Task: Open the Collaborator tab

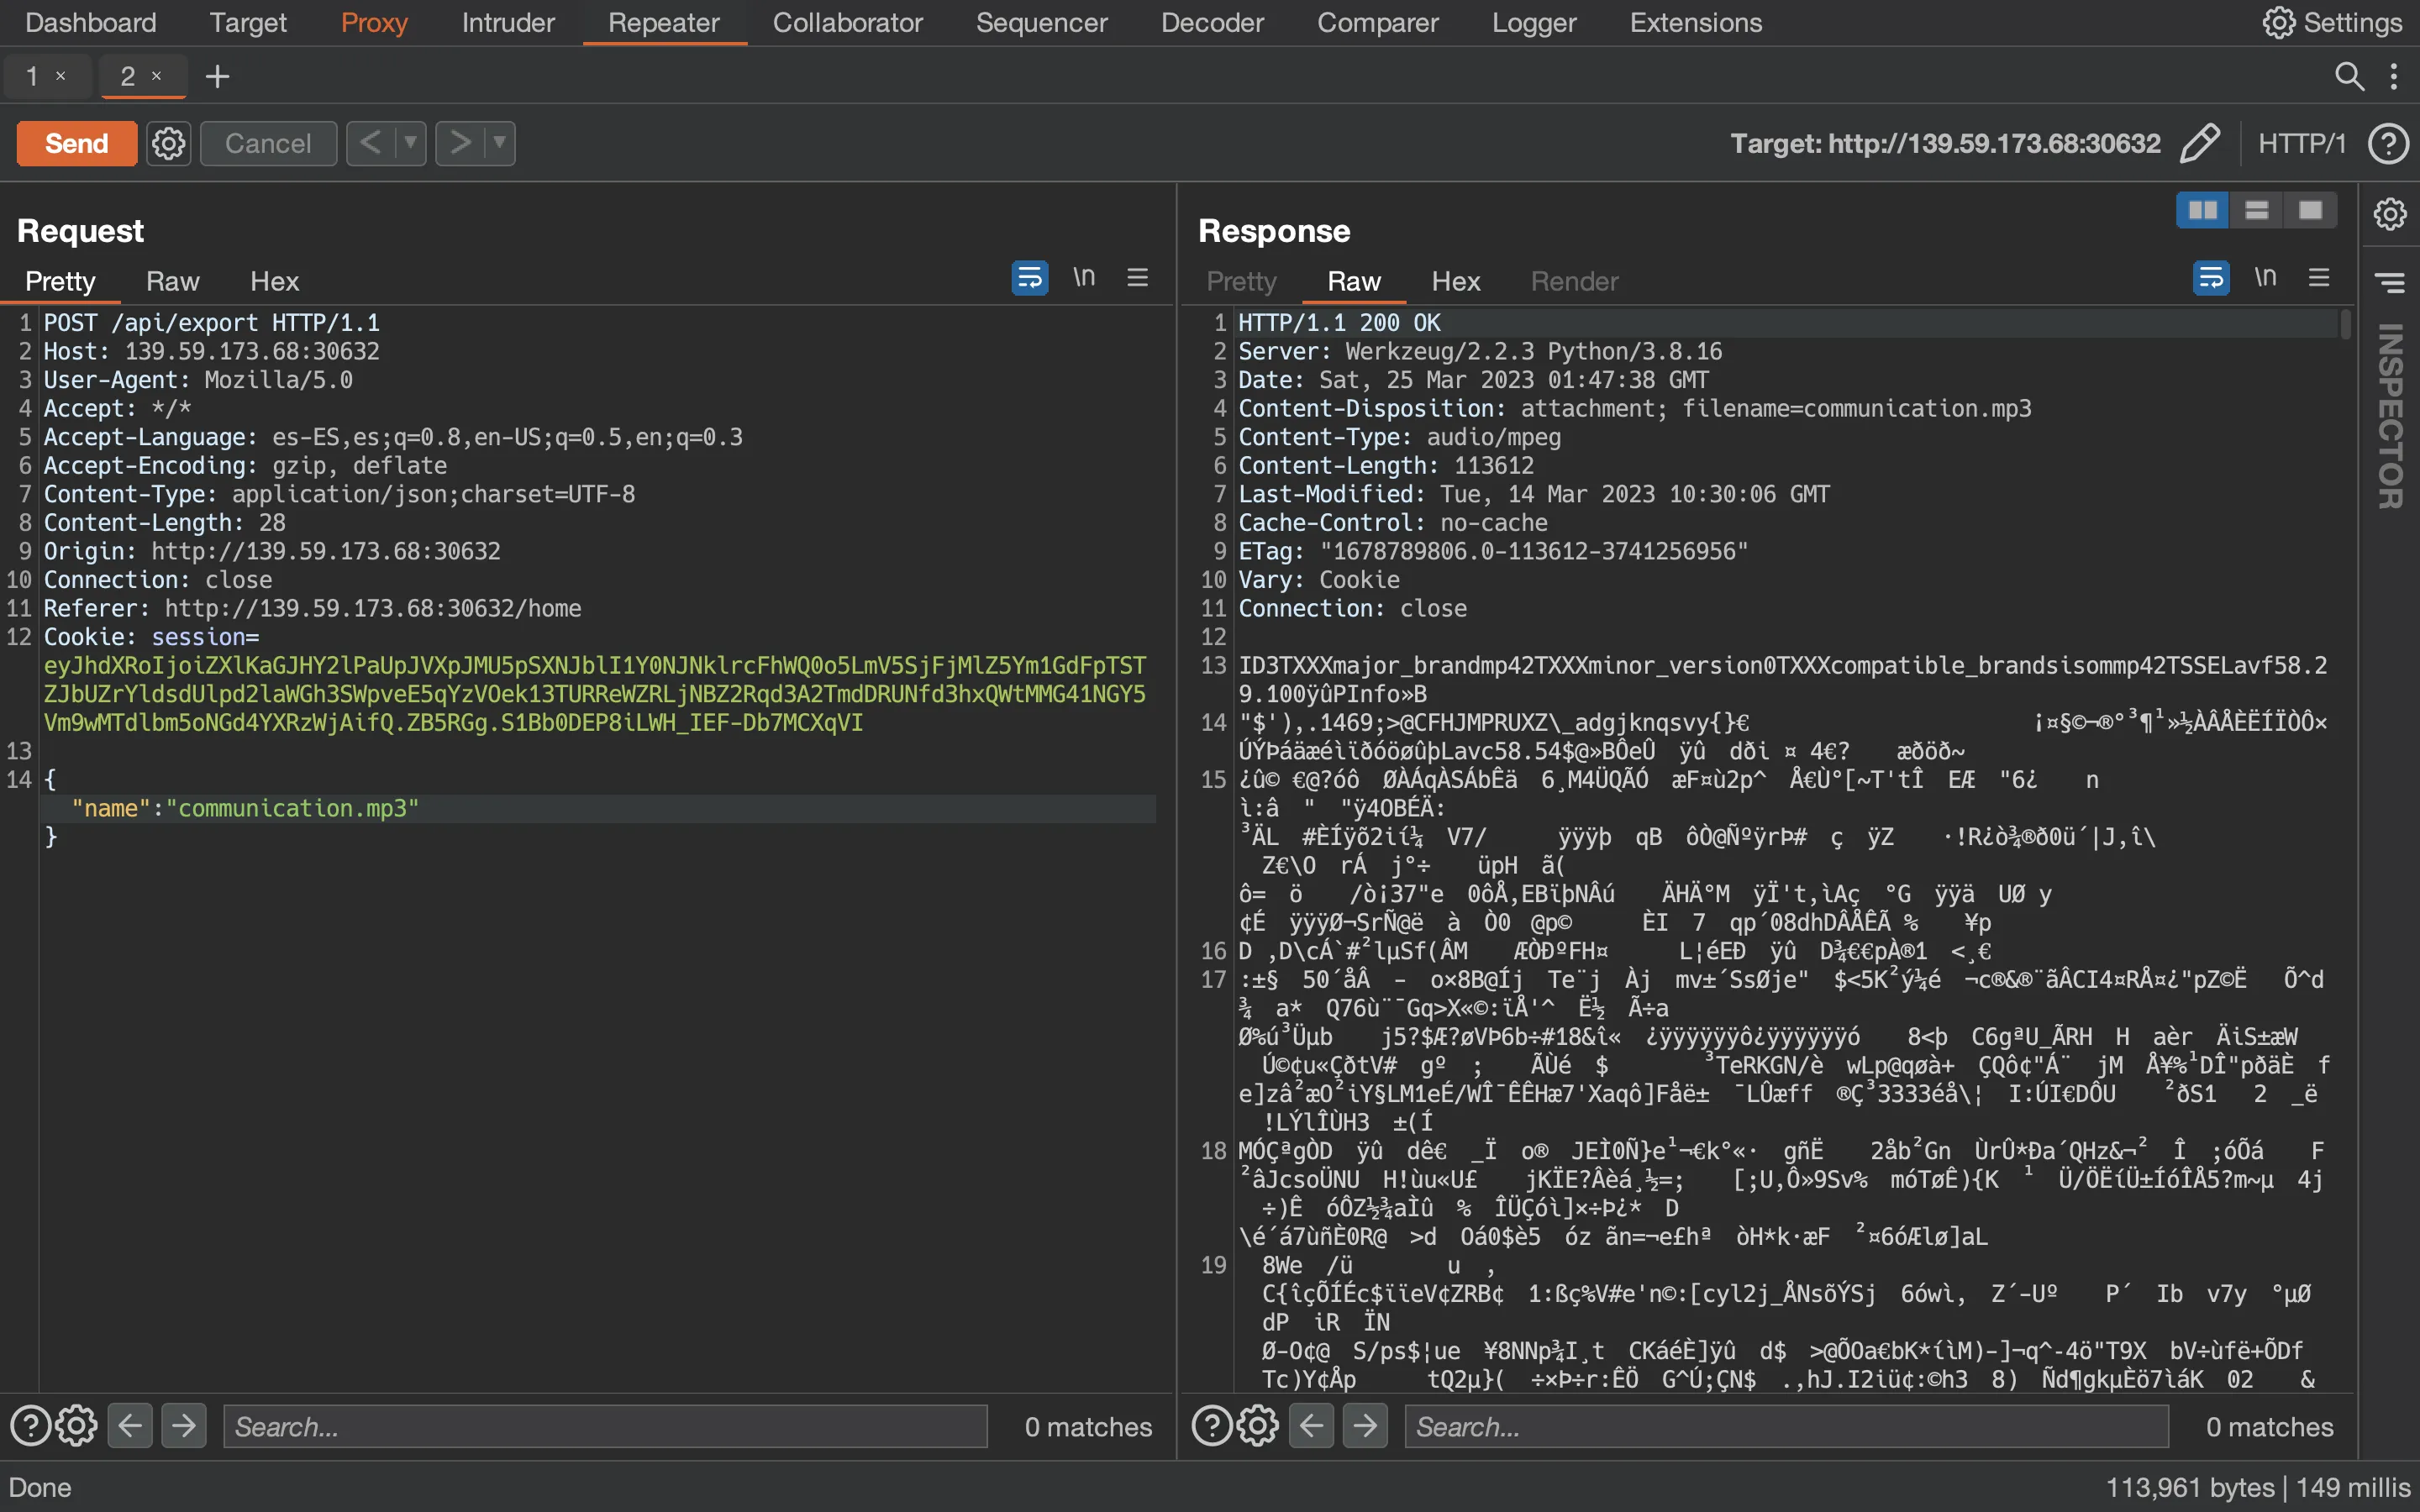Action: tap(847, 22)
